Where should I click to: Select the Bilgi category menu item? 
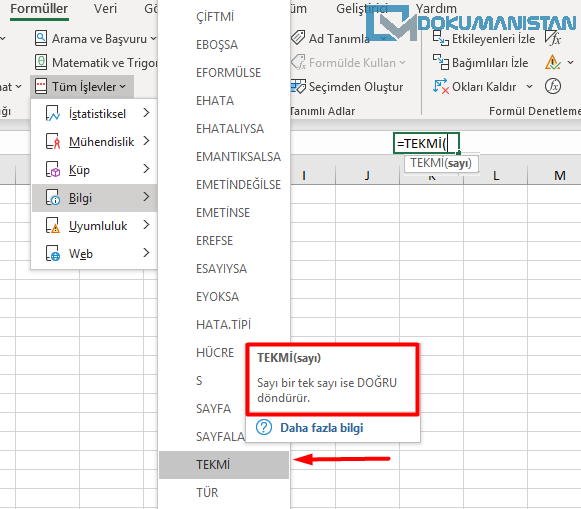95,198
